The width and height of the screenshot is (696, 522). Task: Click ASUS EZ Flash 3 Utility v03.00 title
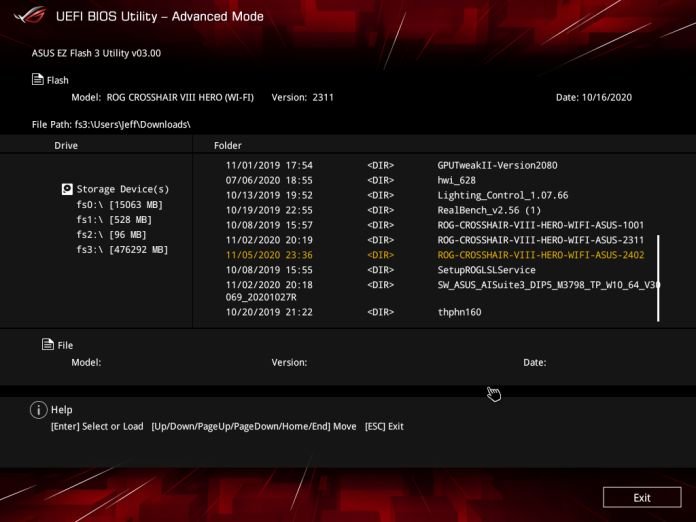click(96, 53)
